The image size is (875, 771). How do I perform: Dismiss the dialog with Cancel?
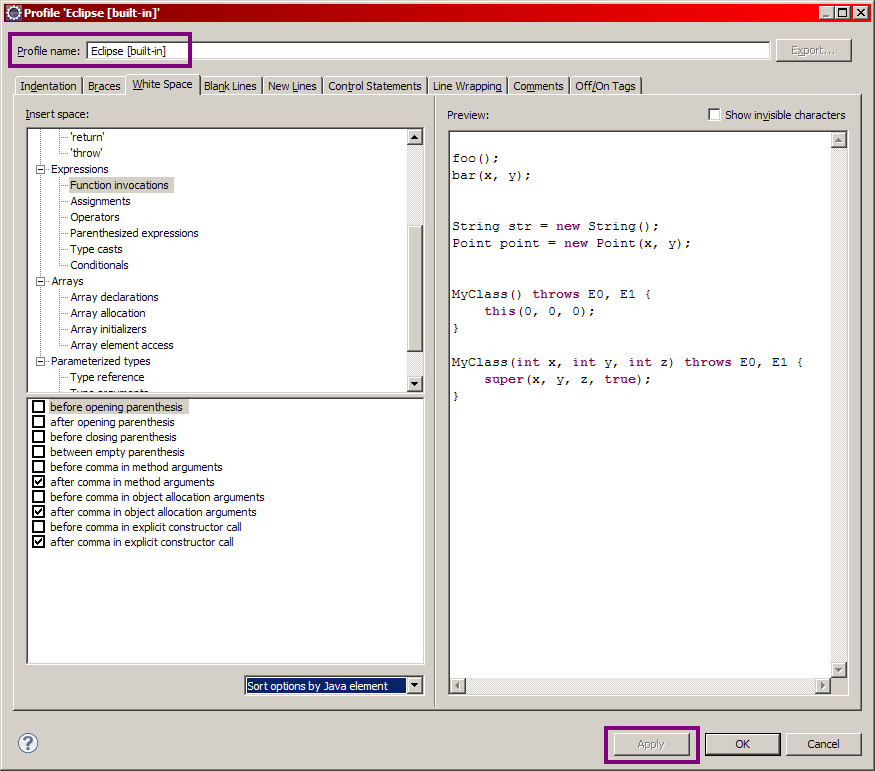pos(823,744)
